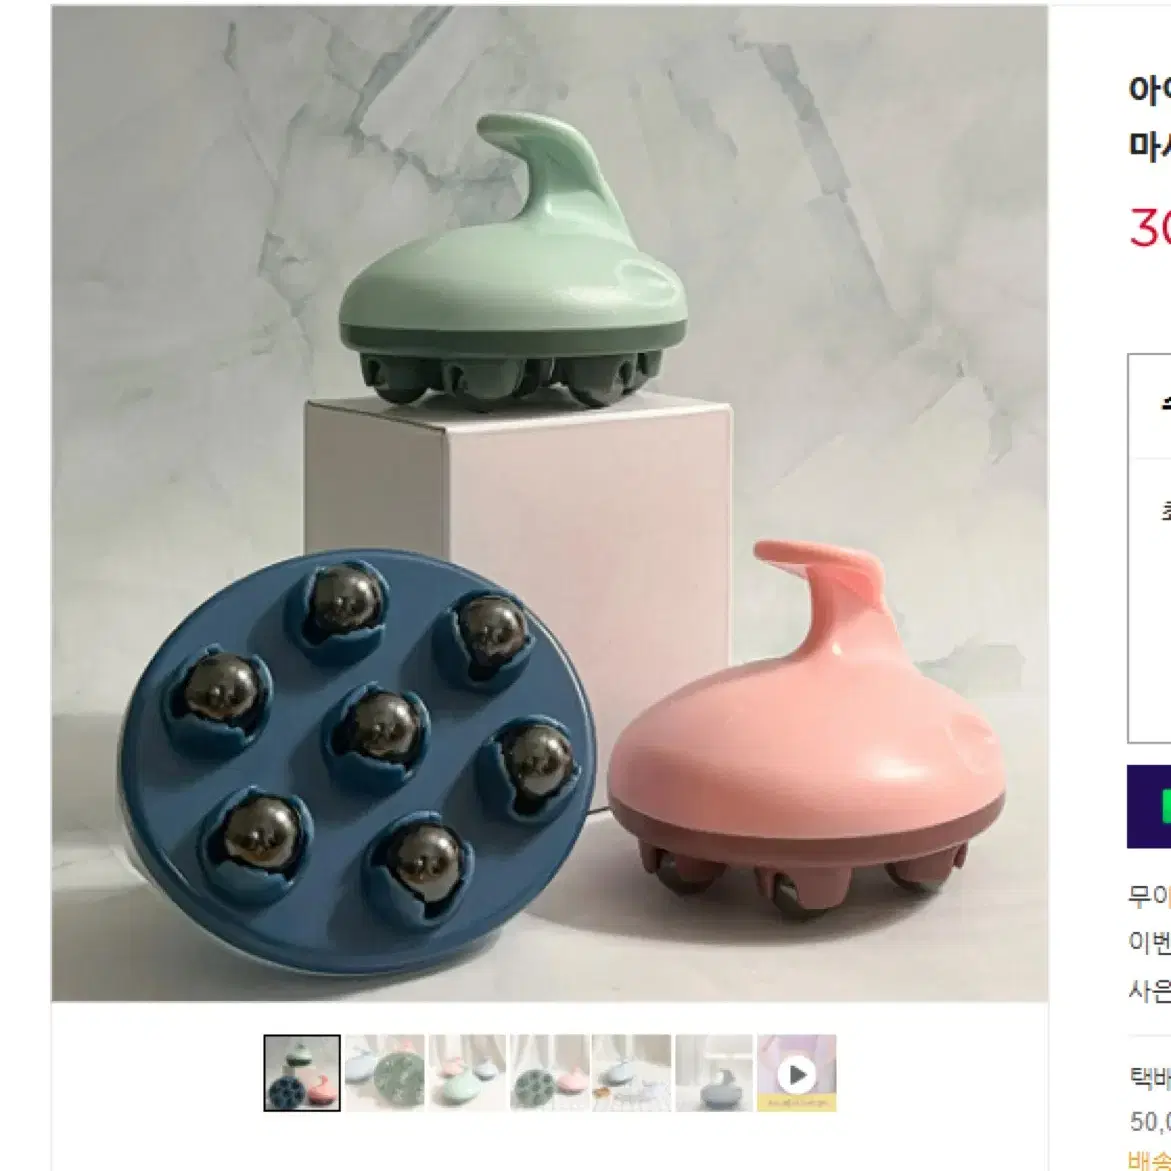This screenshot has height=1171, width=1171.
Task: Show thumbnail with green underside beside pink massager
Action: click(x=549, y=1072)
